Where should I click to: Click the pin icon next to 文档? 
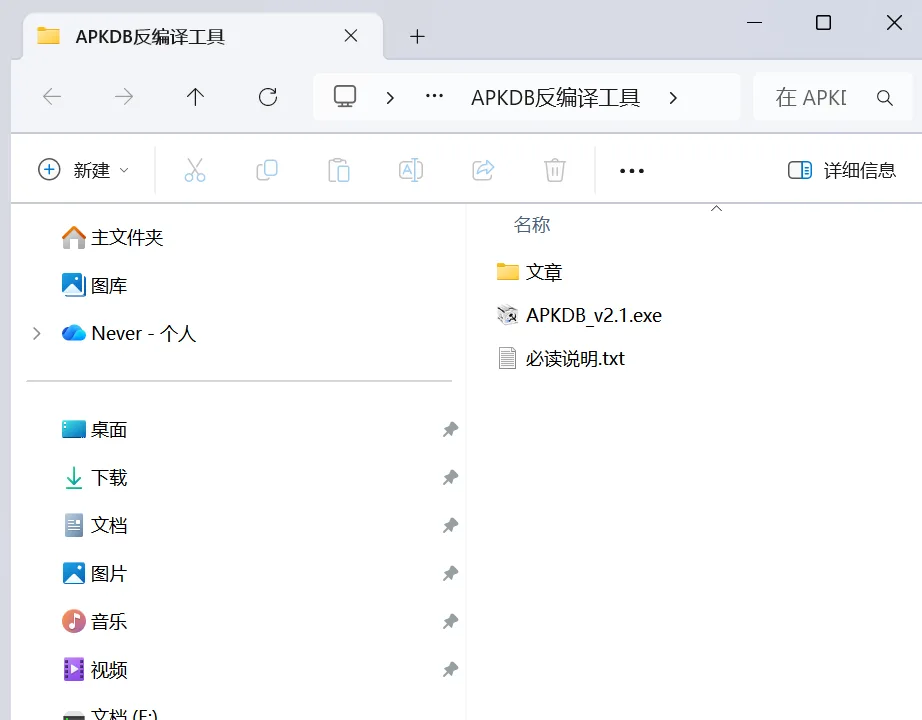coord(450,525)
